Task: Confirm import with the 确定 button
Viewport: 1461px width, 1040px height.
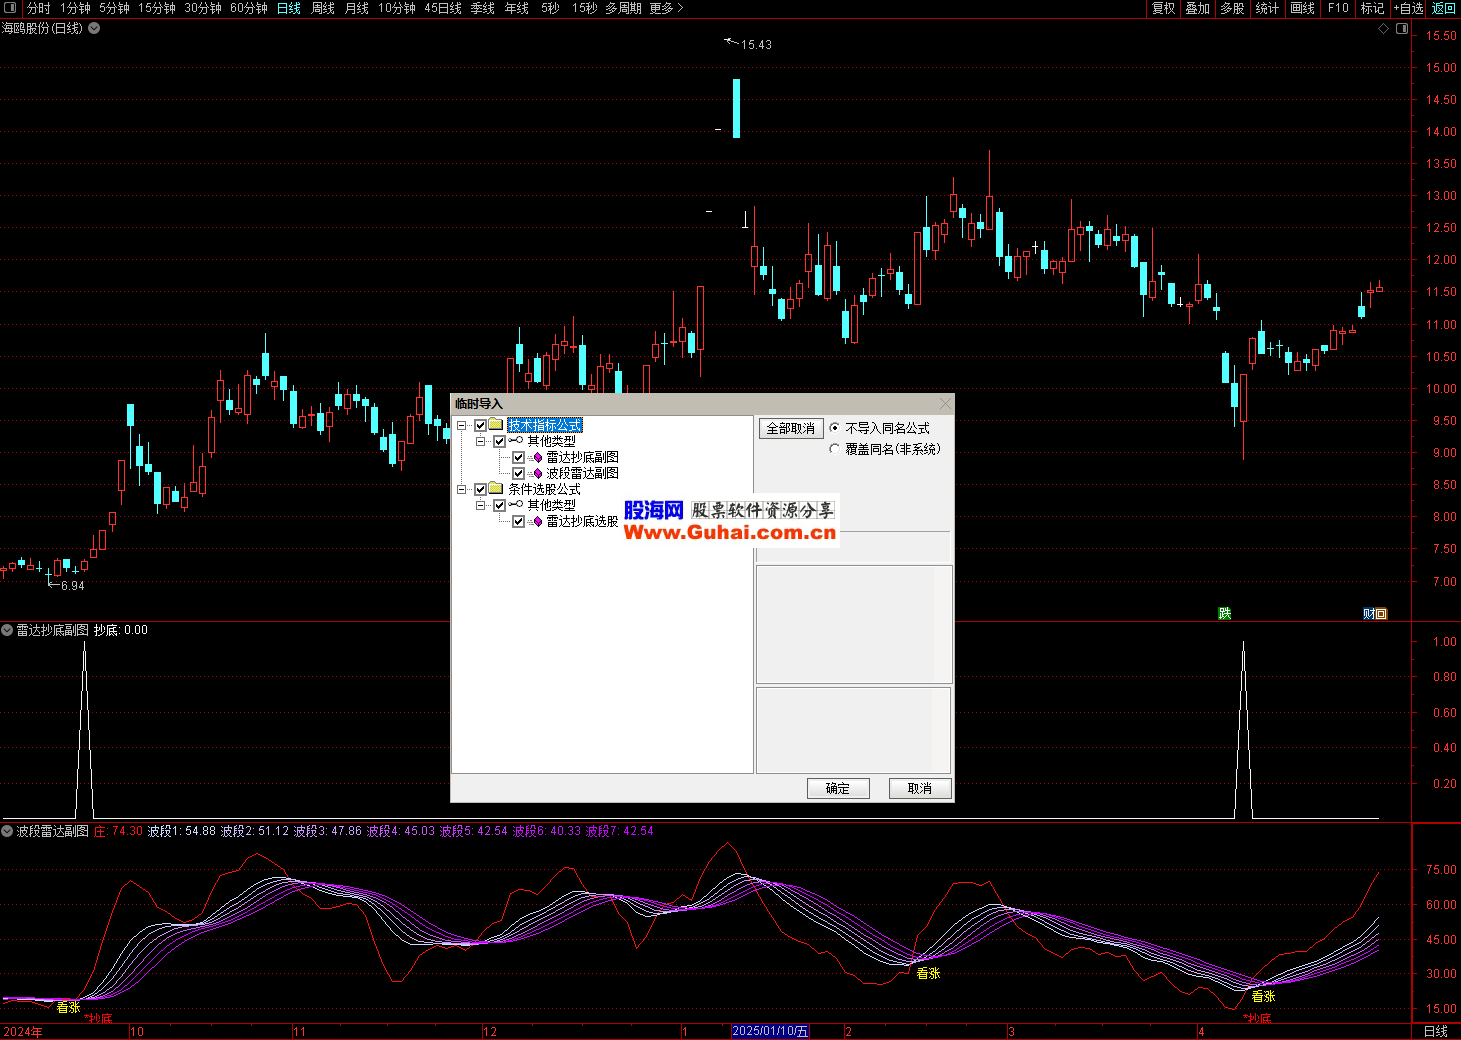Action: coord(838,788)
